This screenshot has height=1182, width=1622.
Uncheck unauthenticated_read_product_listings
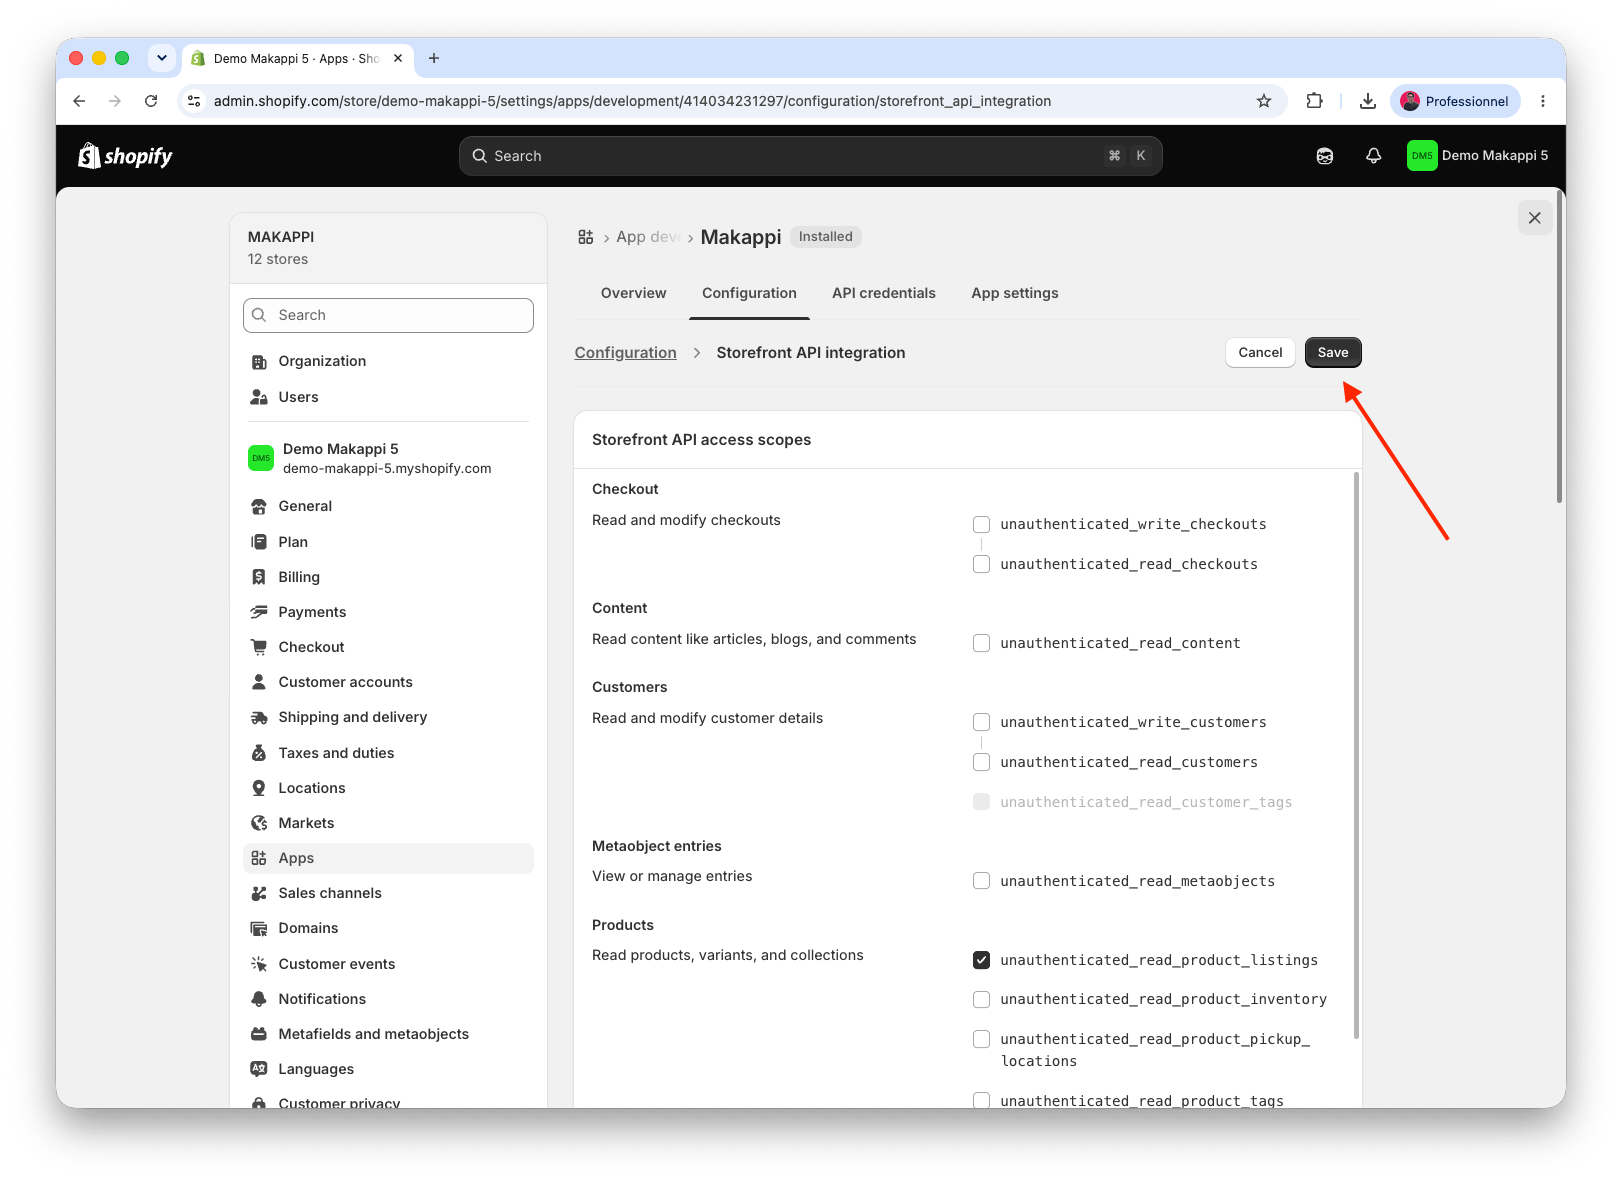[x=982, y=960]
